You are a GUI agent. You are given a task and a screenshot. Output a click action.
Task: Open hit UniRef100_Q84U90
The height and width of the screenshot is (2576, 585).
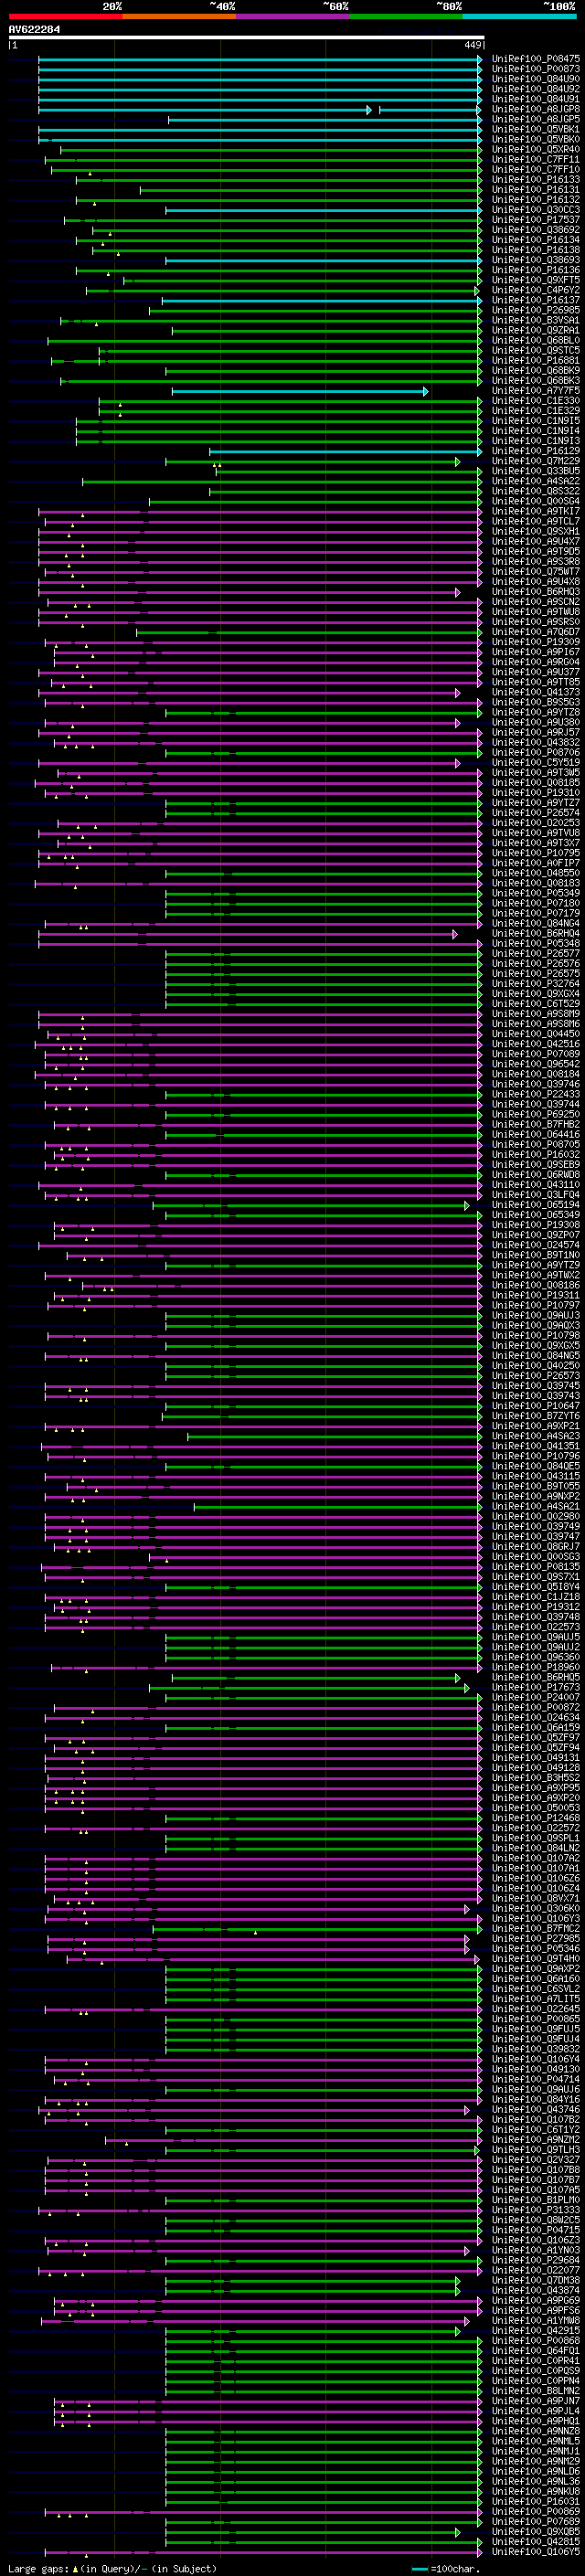point(535,79)
